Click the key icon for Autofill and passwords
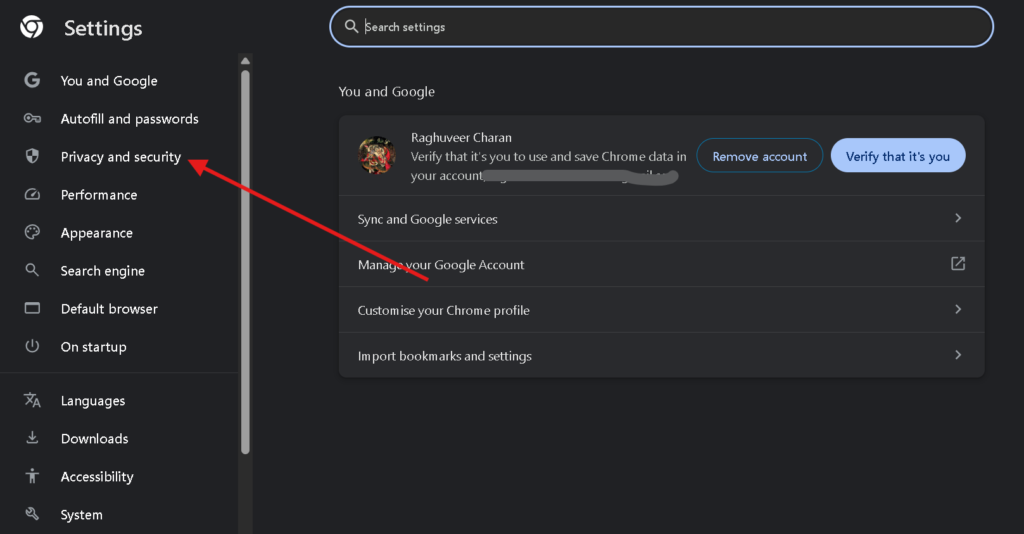This screenshot has height=534, width=1024. coord(32,118)
